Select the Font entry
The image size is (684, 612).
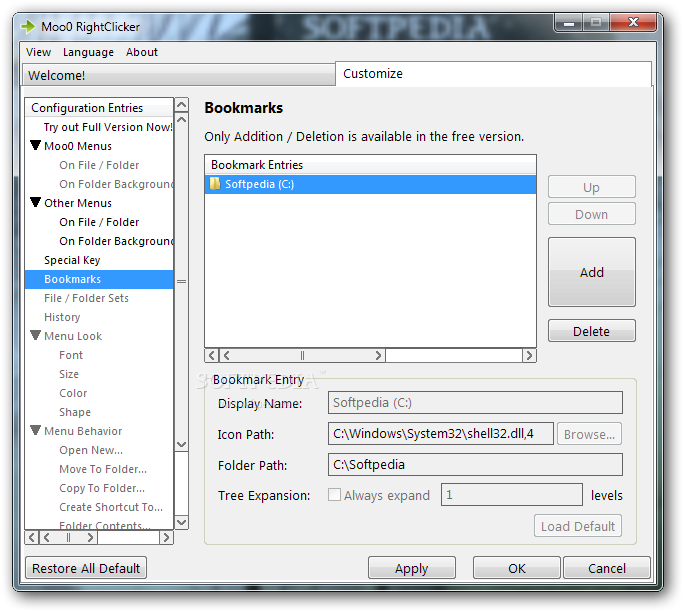coord(71,355)
